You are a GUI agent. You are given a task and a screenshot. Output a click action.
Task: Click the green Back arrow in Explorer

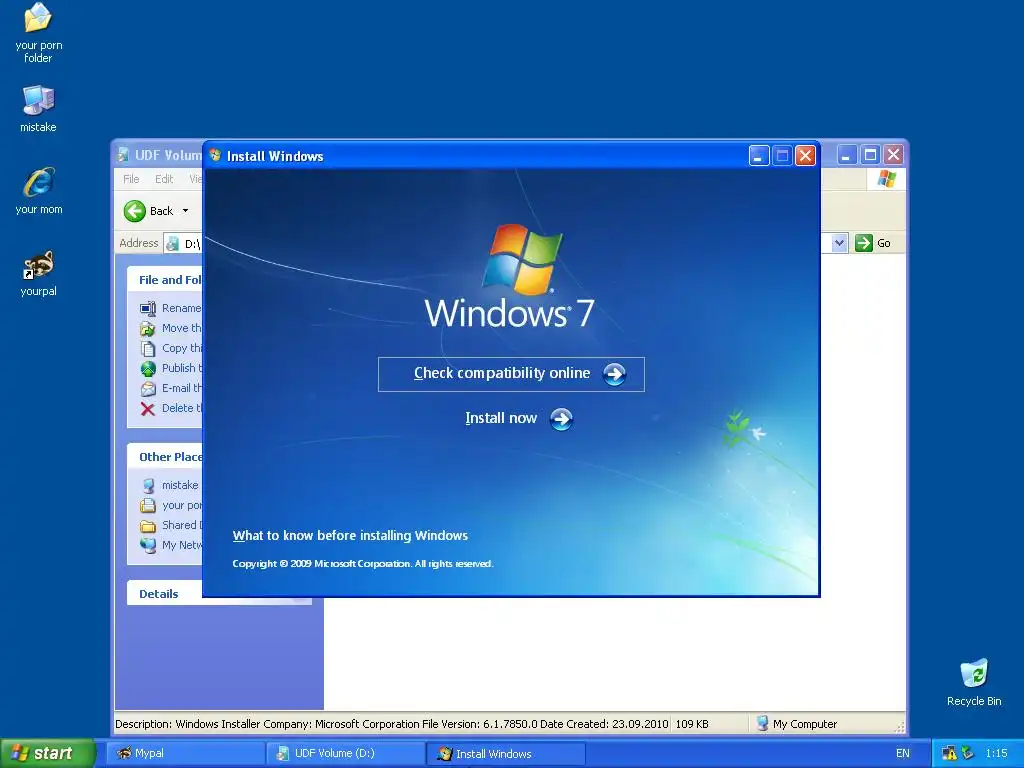(135, 211)
